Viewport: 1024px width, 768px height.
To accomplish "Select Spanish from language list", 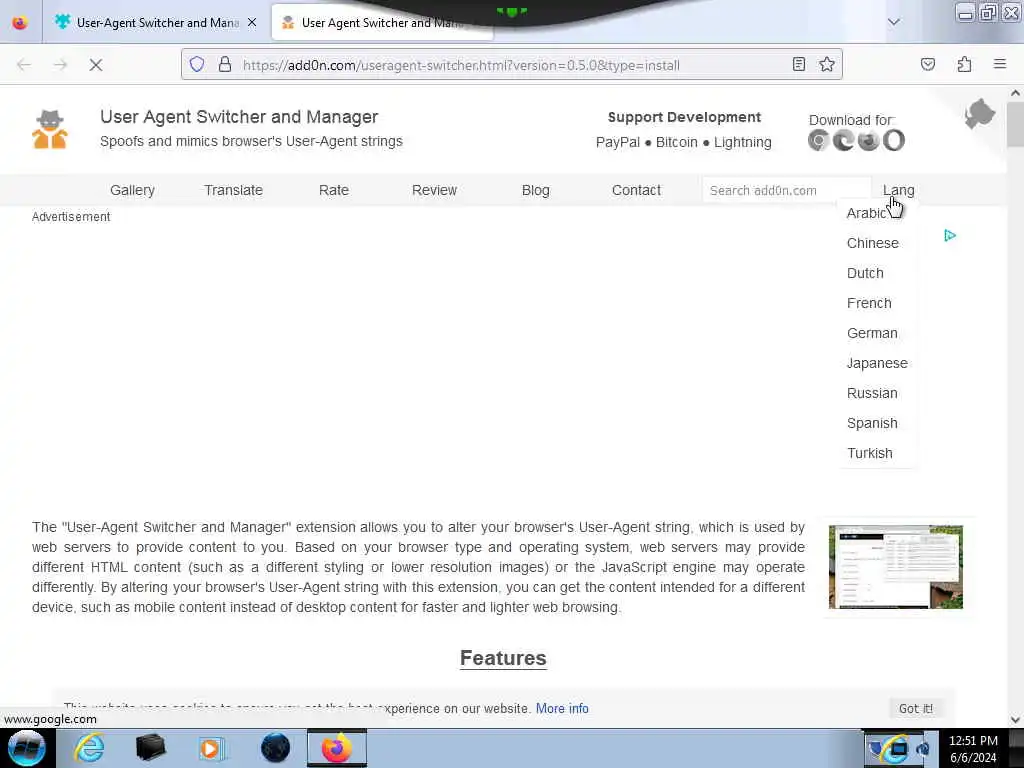I will (x=872, y=423).
